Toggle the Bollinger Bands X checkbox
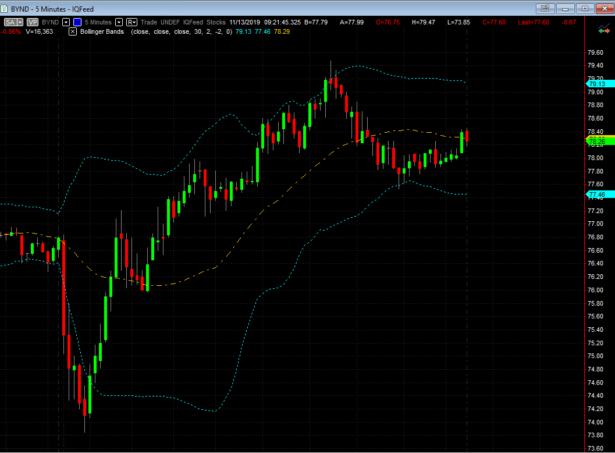Viewport: 615px width, 453px height. click(71, 31)
